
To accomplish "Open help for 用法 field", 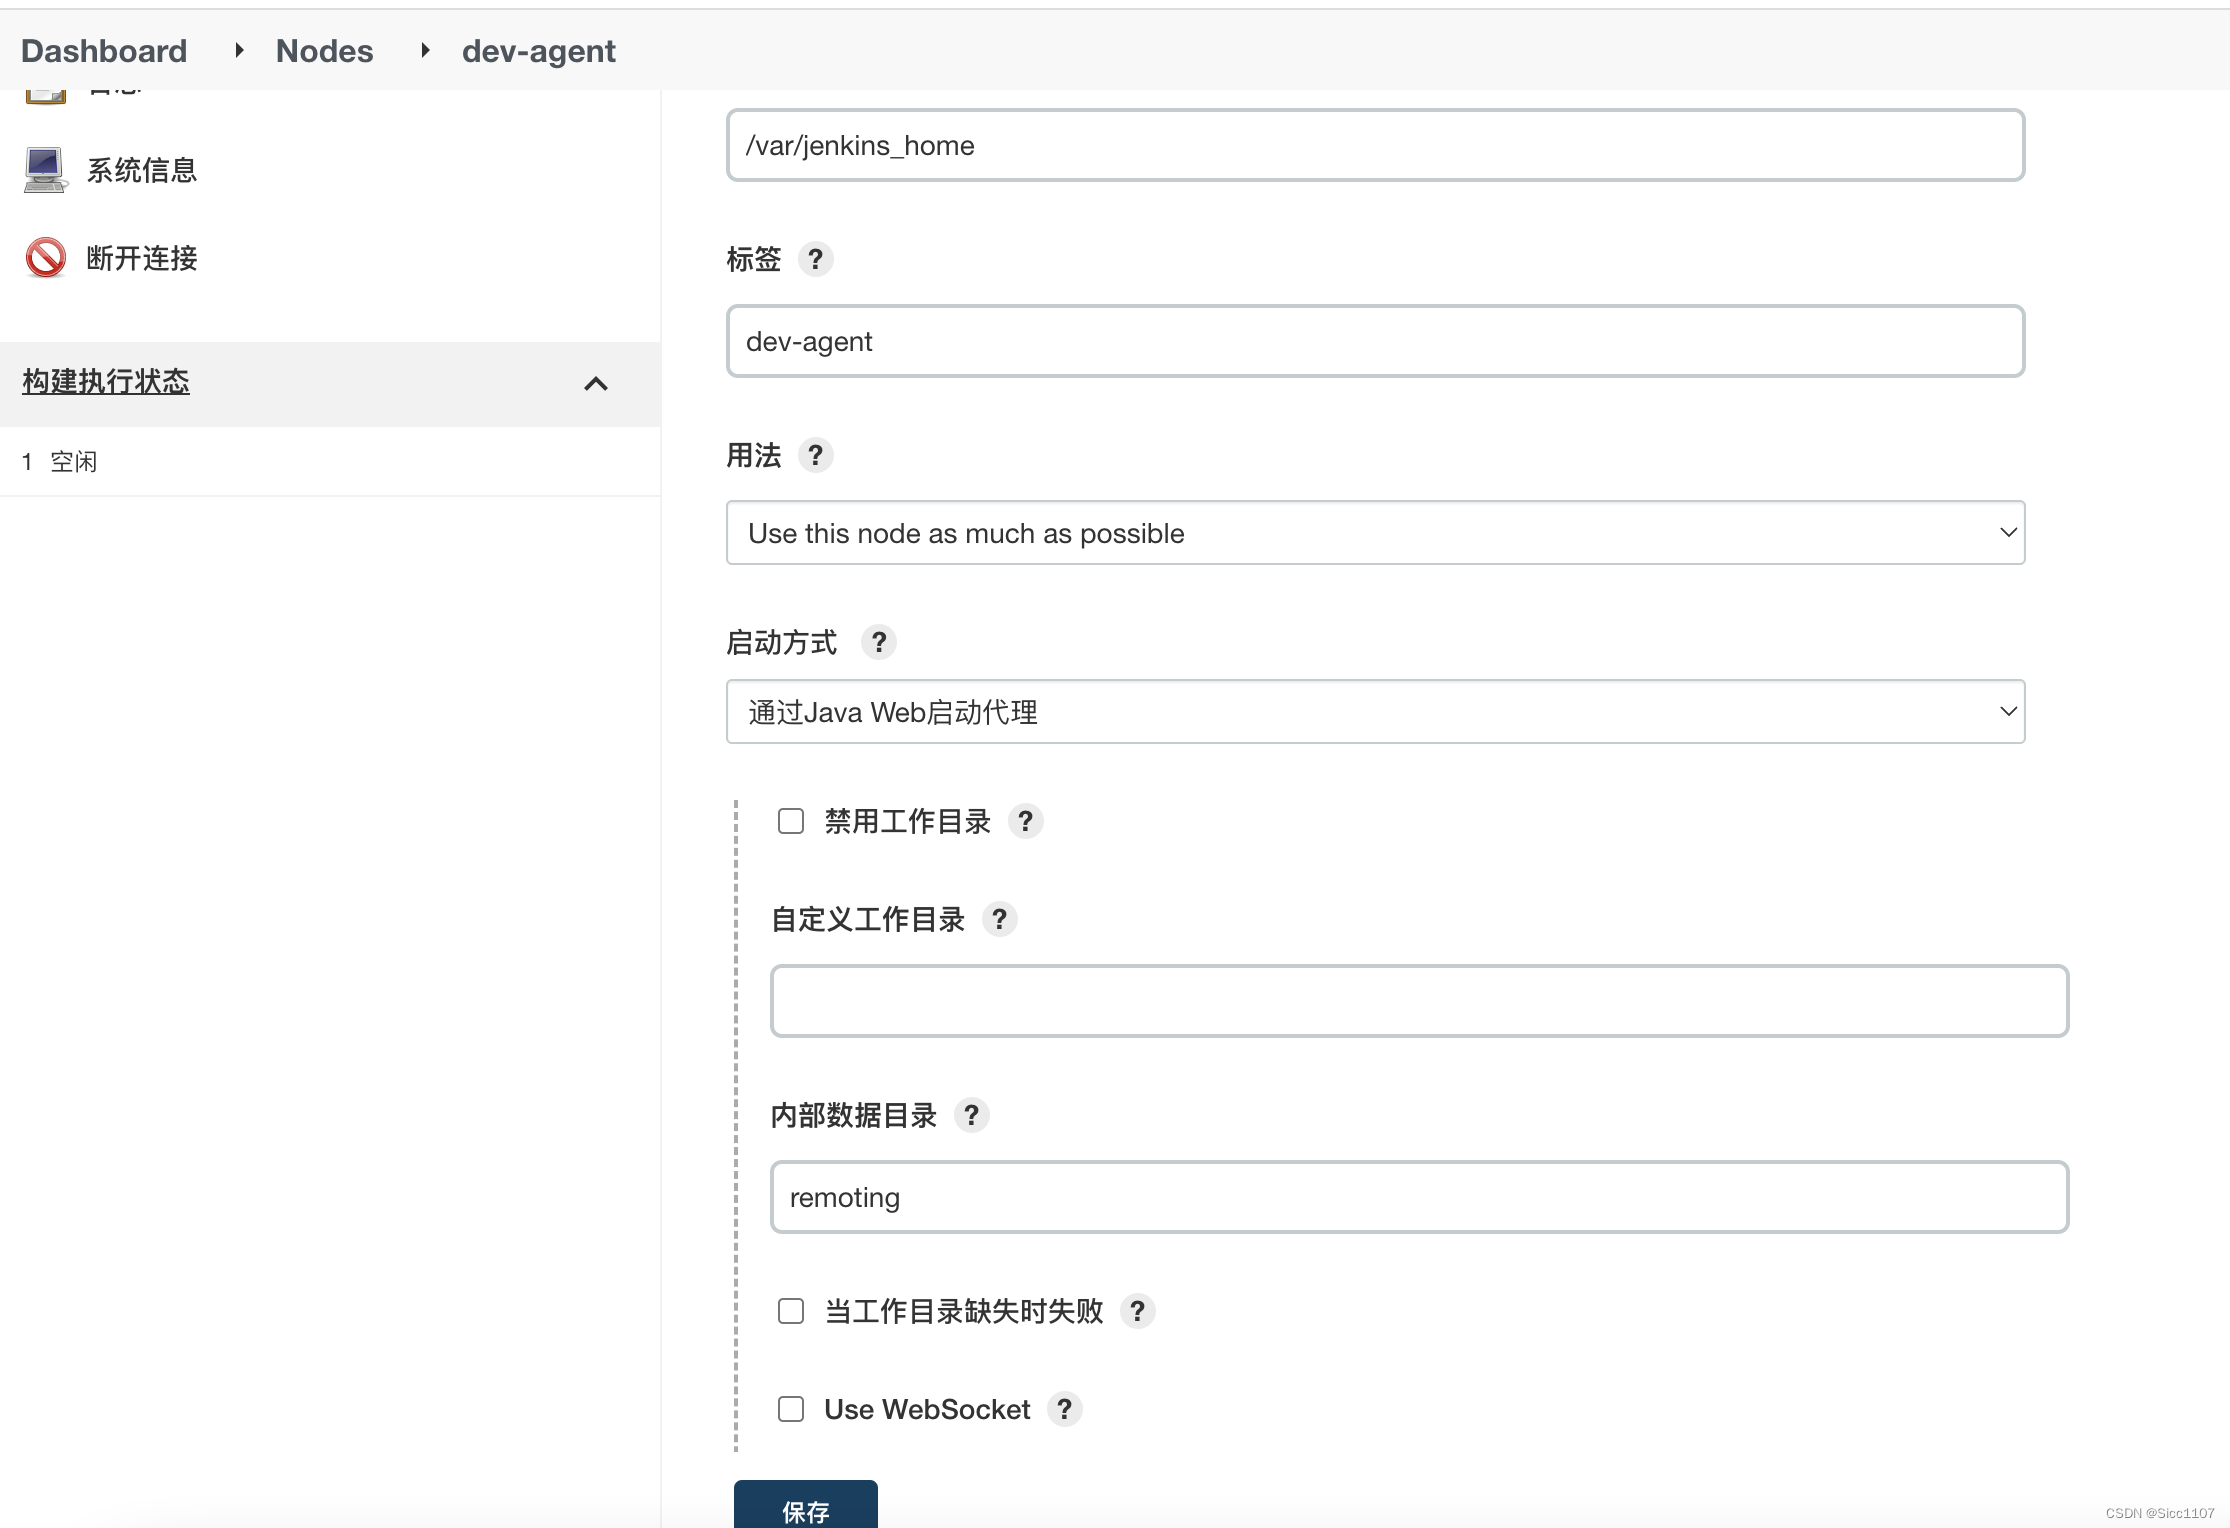I will [815, 456].
